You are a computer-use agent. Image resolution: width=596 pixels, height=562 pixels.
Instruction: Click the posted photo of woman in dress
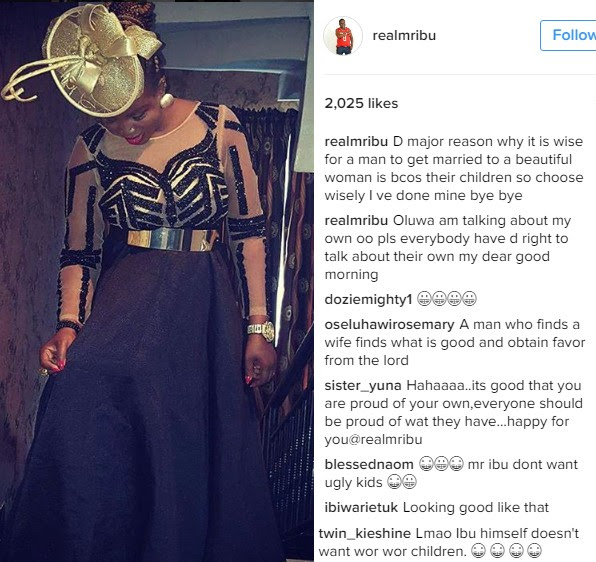click(157, 281)
